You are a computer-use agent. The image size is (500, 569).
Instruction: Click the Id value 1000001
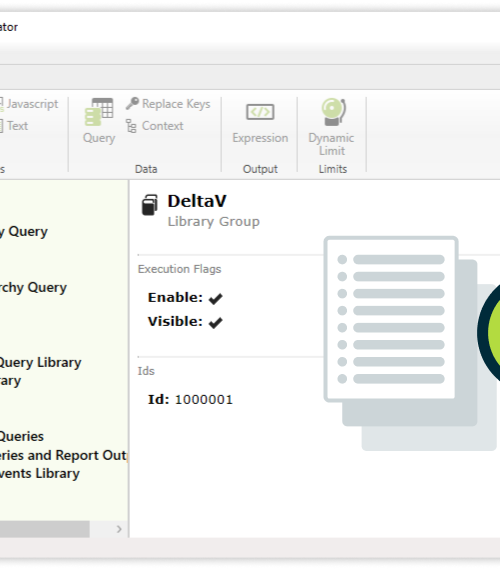pos(204,400)
